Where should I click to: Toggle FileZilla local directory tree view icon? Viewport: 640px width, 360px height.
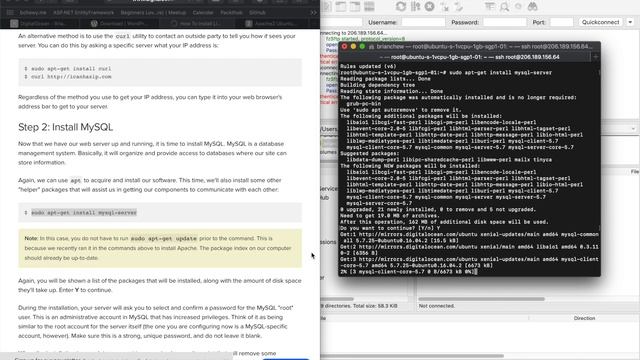click(340, 6)
